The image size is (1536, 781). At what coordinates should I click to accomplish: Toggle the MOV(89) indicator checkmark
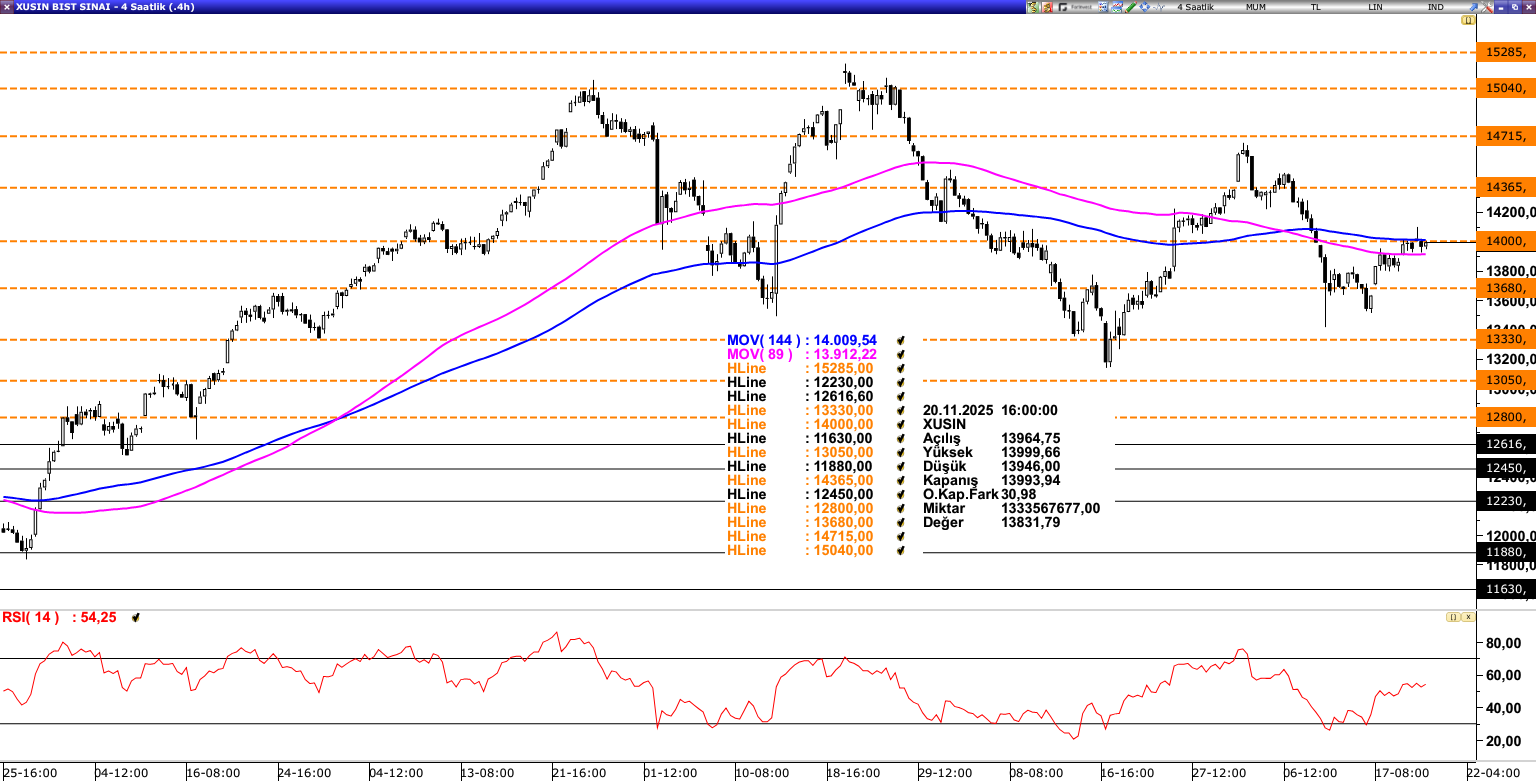[901, 354]
